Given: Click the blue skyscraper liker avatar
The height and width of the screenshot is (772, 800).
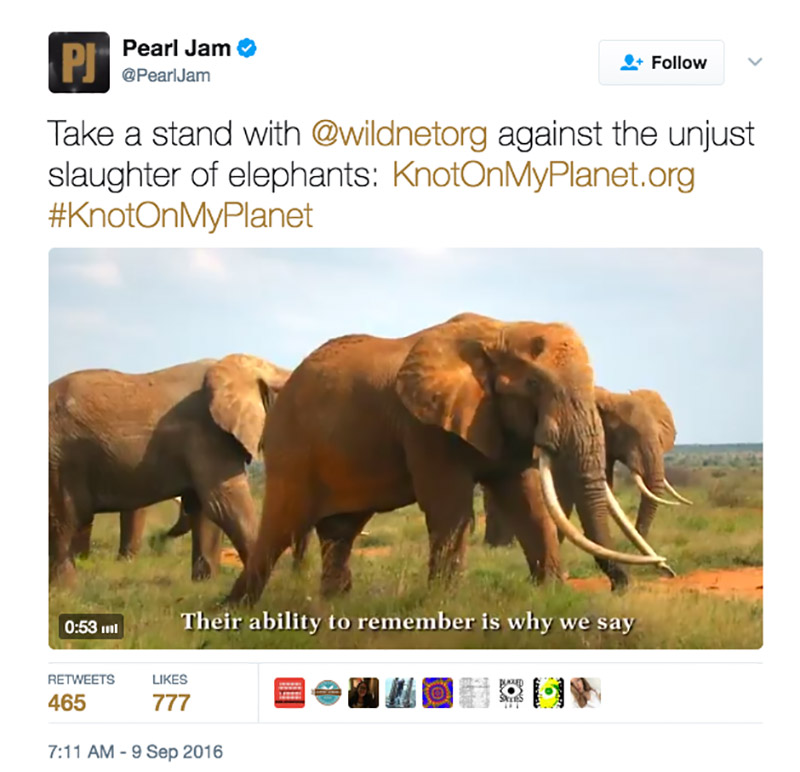Looking at the screenshot, I should tap(401, 692).
